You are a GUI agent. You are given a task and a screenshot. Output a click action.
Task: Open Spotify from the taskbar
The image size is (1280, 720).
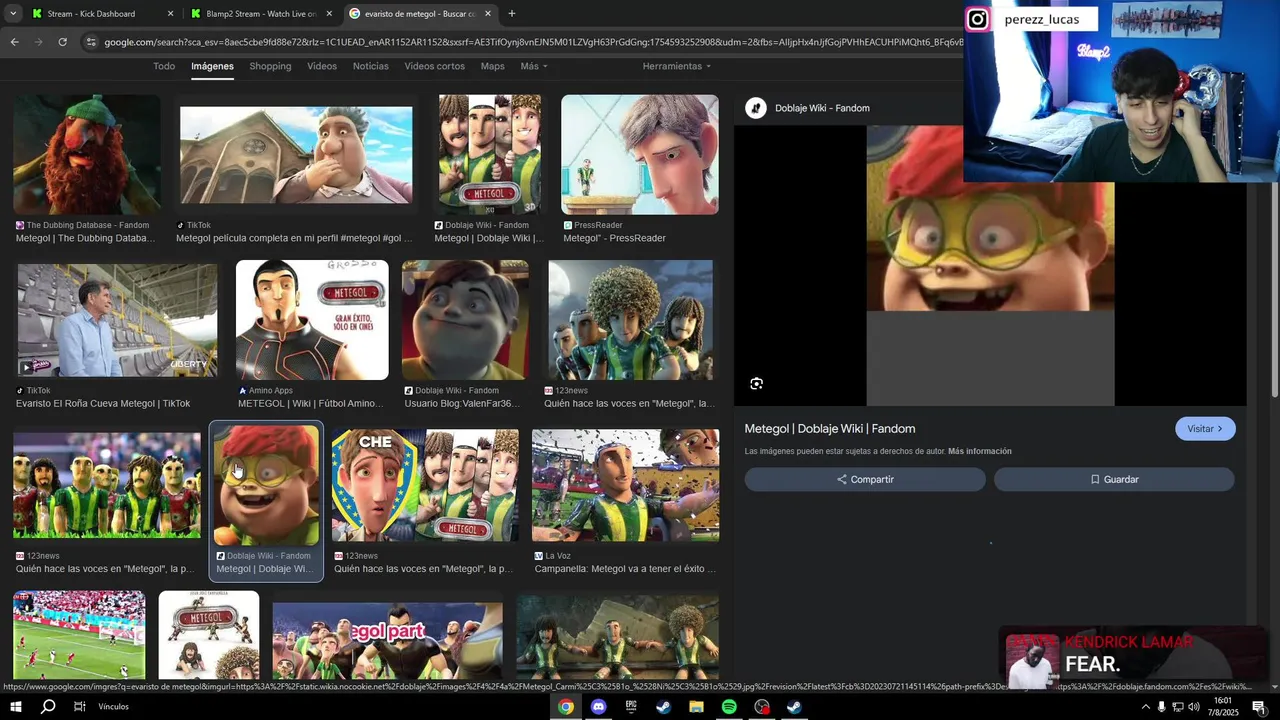click(729, 706)
